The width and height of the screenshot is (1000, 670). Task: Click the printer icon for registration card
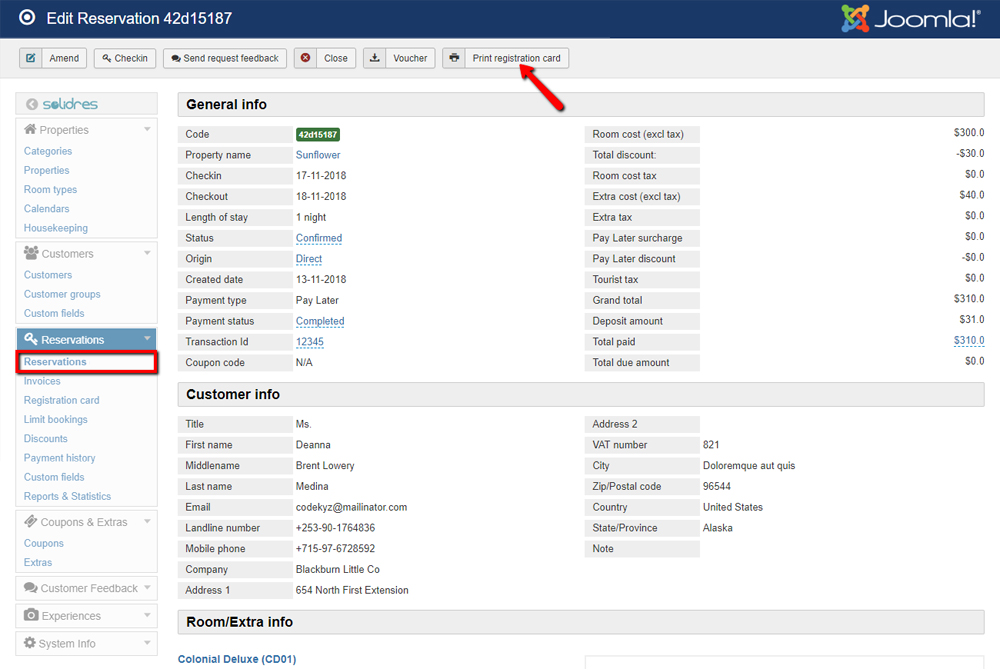(x=455, y=58)
